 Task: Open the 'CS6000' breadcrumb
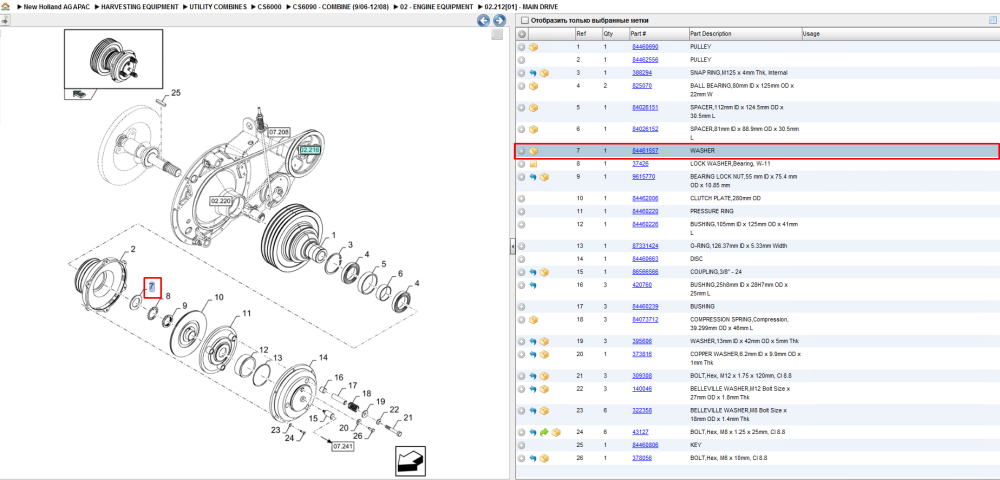pyautogui.click(x=269, y=6)
